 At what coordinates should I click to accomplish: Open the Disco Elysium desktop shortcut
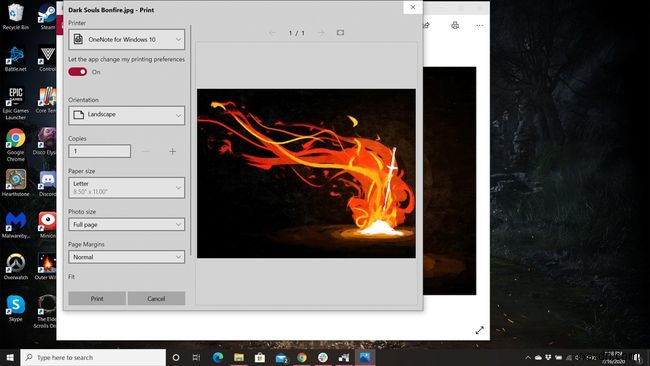46,141
